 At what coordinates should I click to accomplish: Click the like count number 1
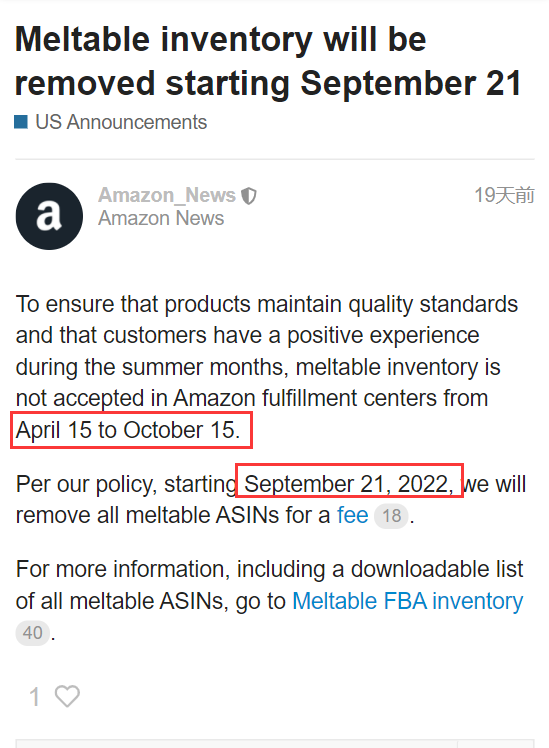[34, 696]
